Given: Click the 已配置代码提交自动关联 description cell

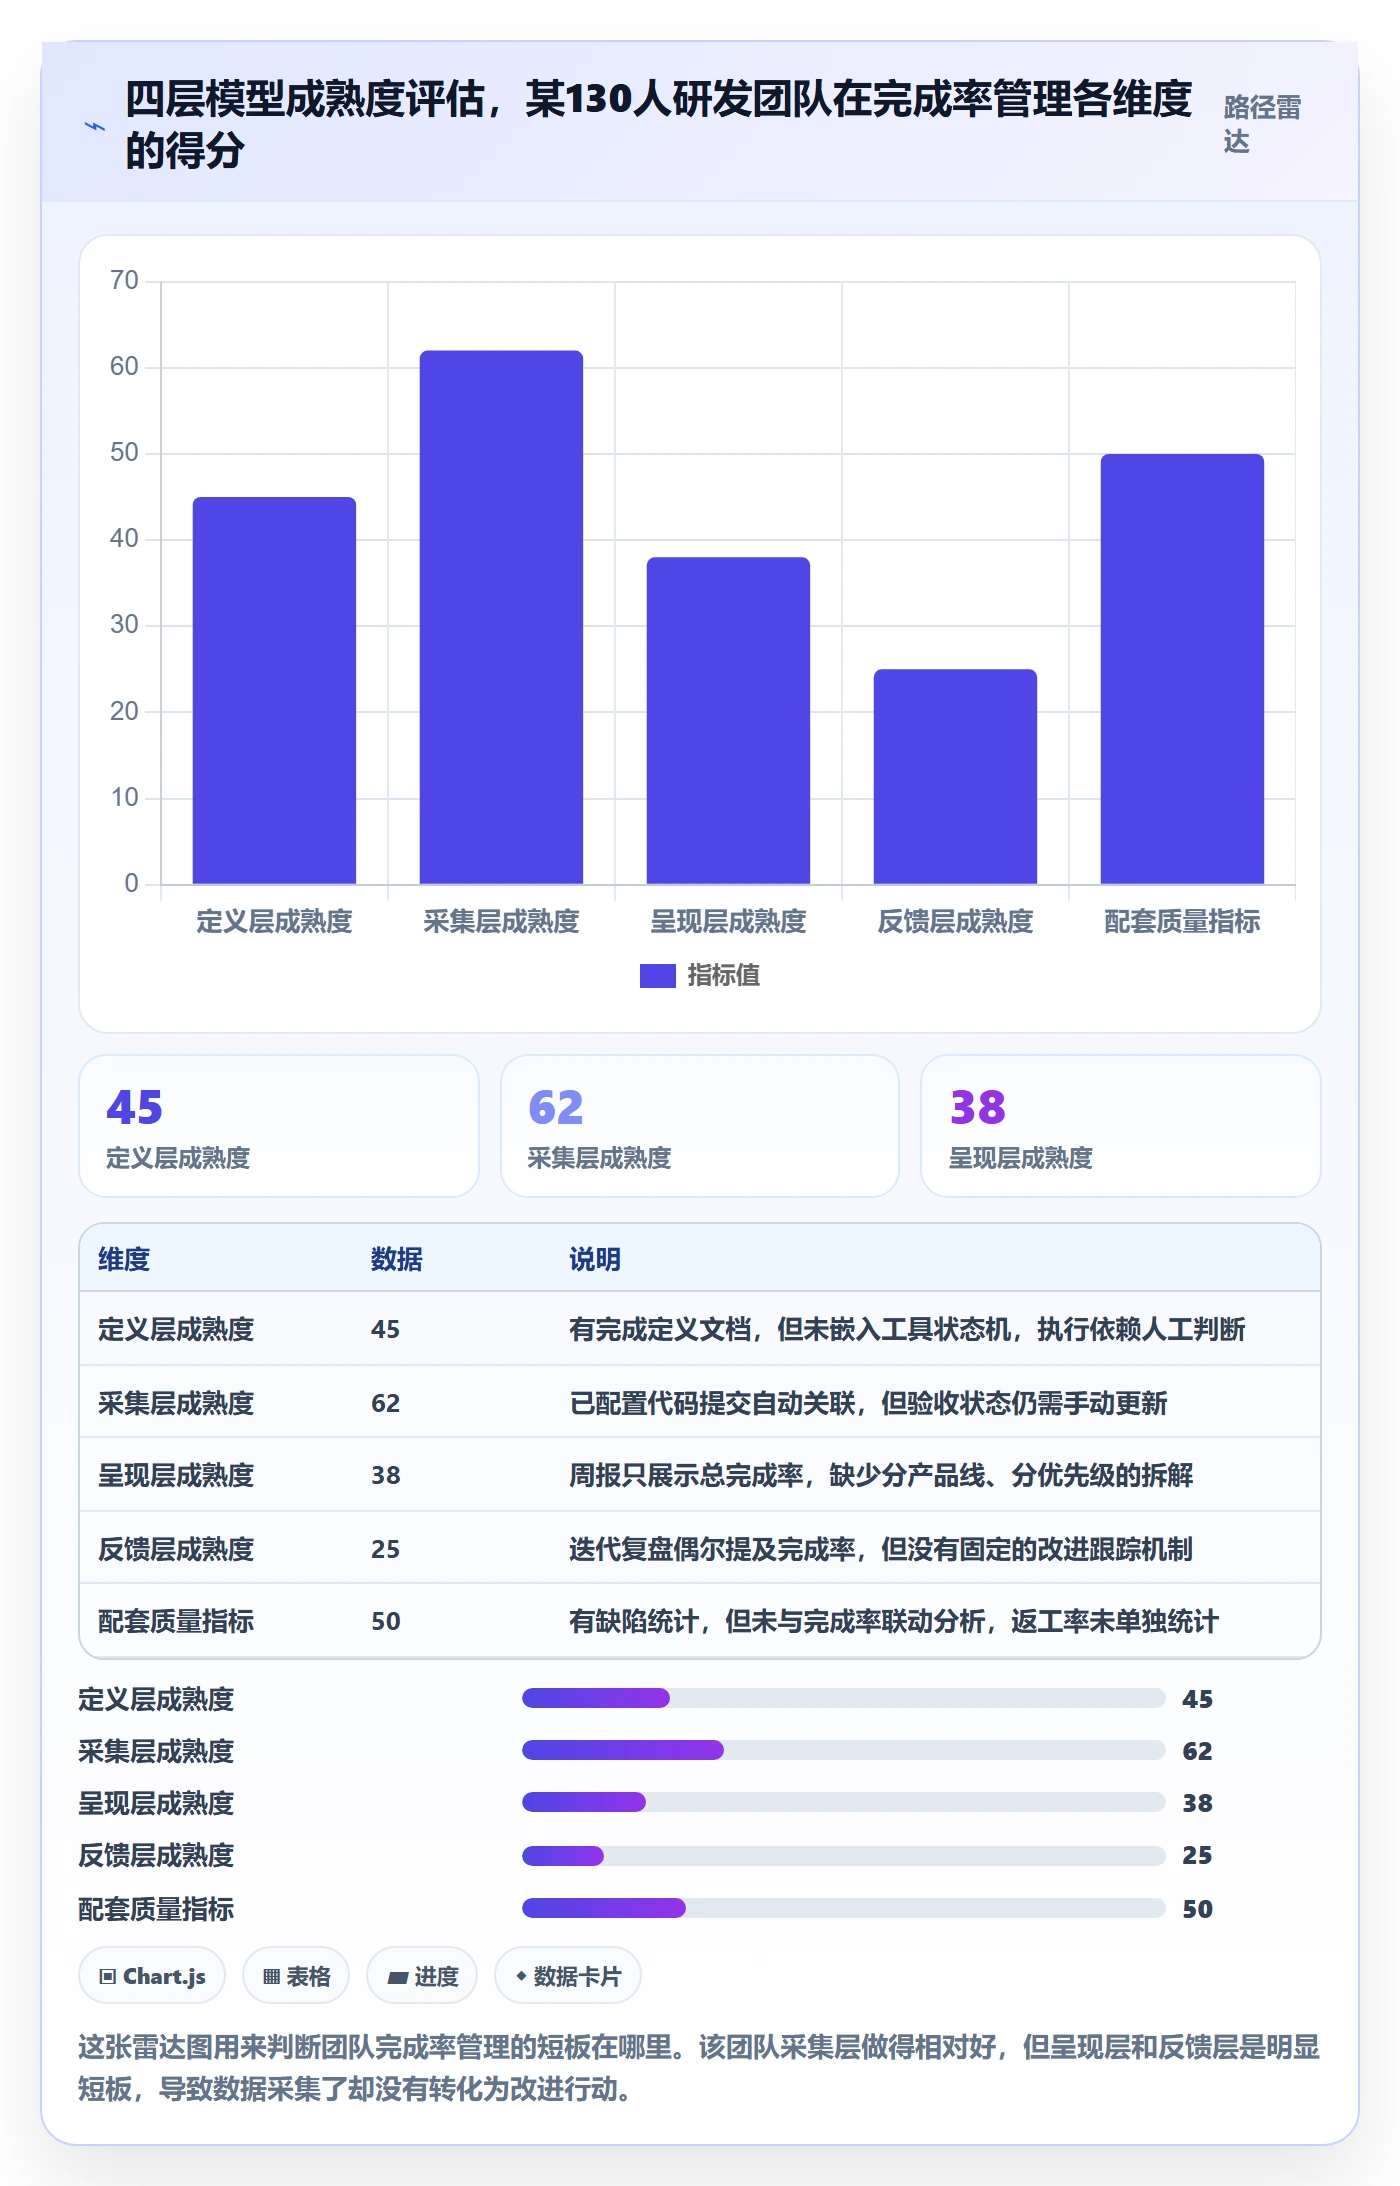Looking at the screenshot, I should point(868,1403).
